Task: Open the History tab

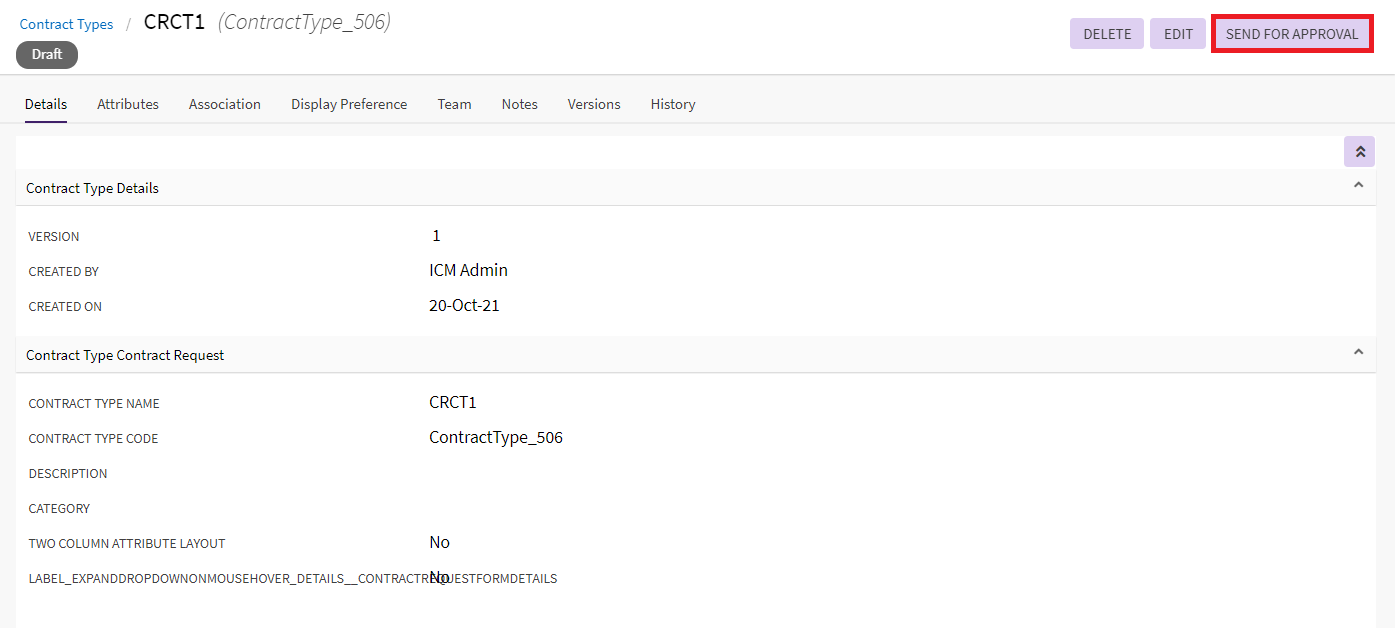Action: coord(673,104)
